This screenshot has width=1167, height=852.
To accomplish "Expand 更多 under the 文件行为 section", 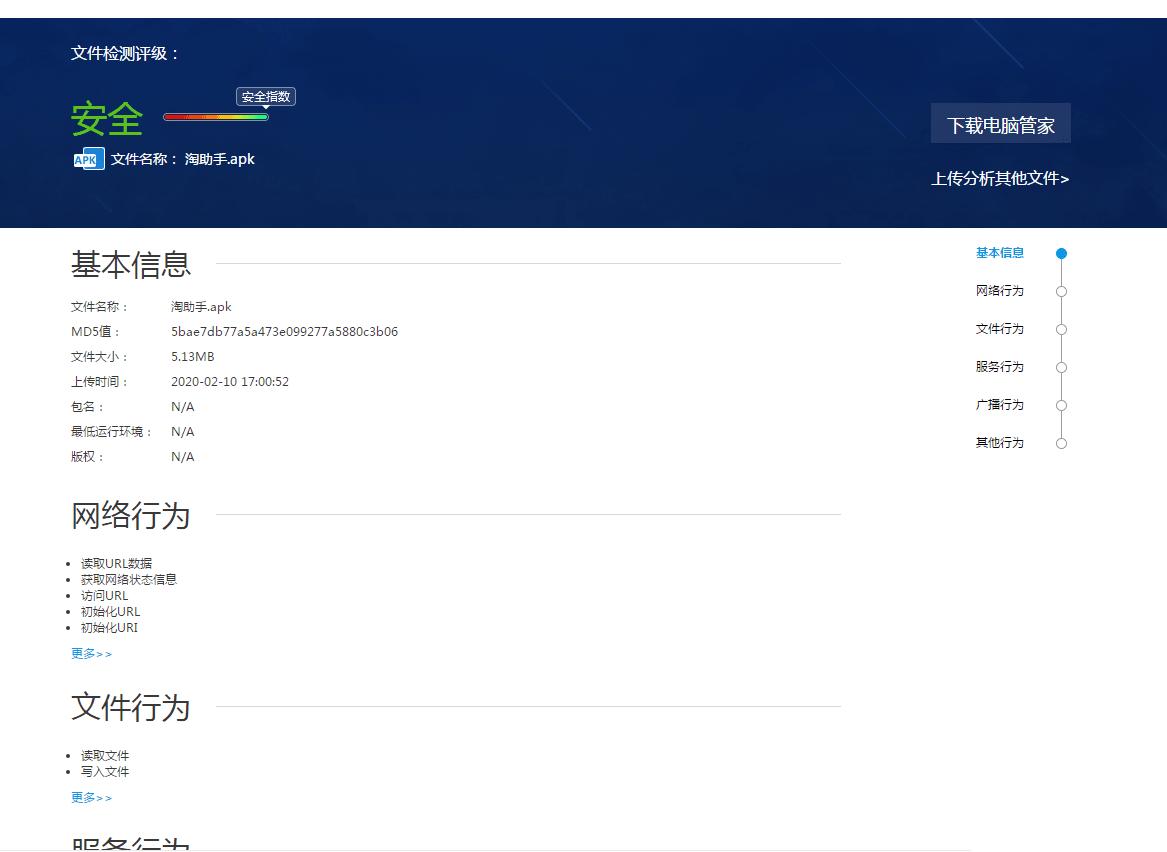I will point(91,797).
